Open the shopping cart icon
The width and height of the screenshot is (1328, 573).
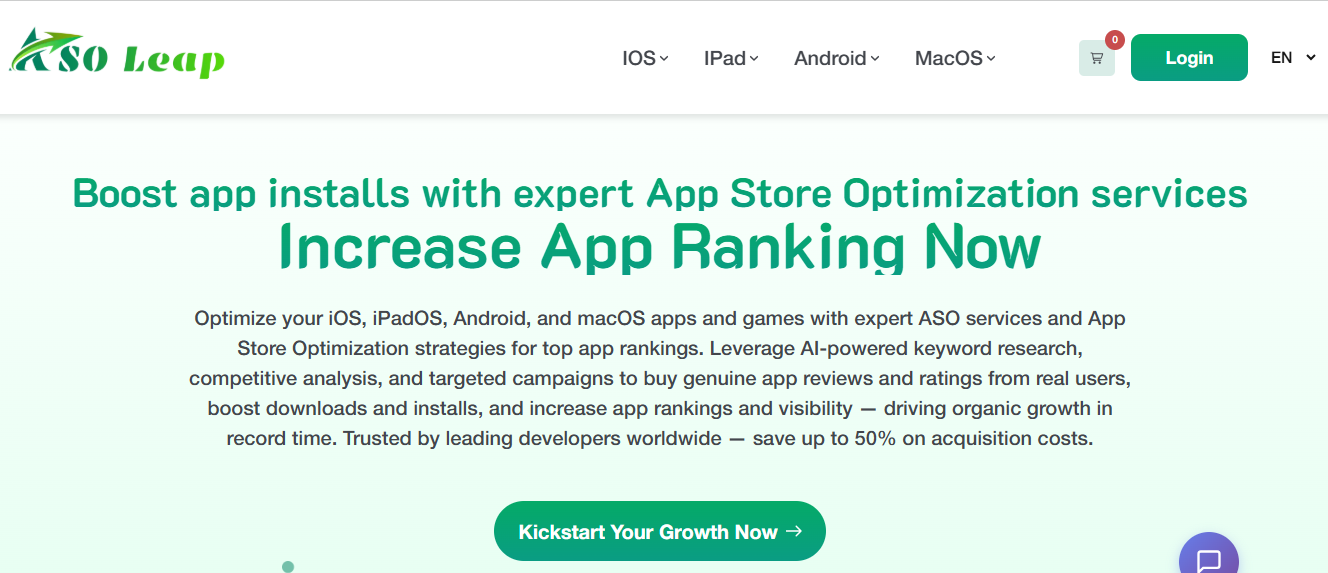click(1096, 58)
